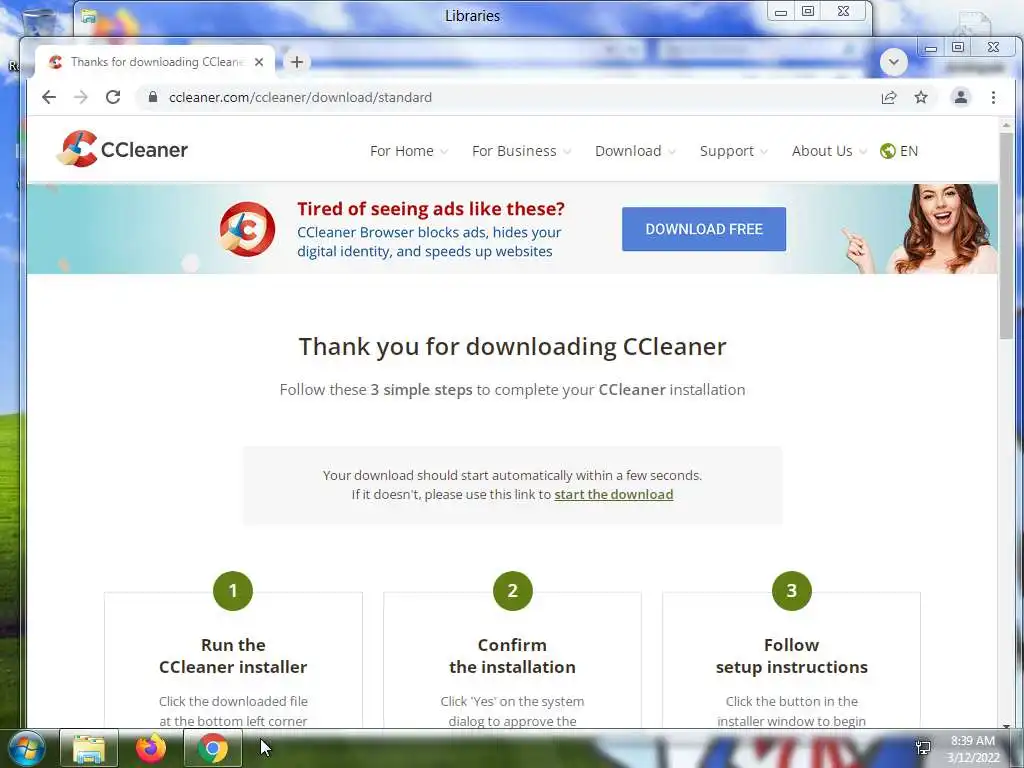This screenshot has height=768, width=1024.
Task: Close the CCleaner download tab
Action: click(259, 62)
